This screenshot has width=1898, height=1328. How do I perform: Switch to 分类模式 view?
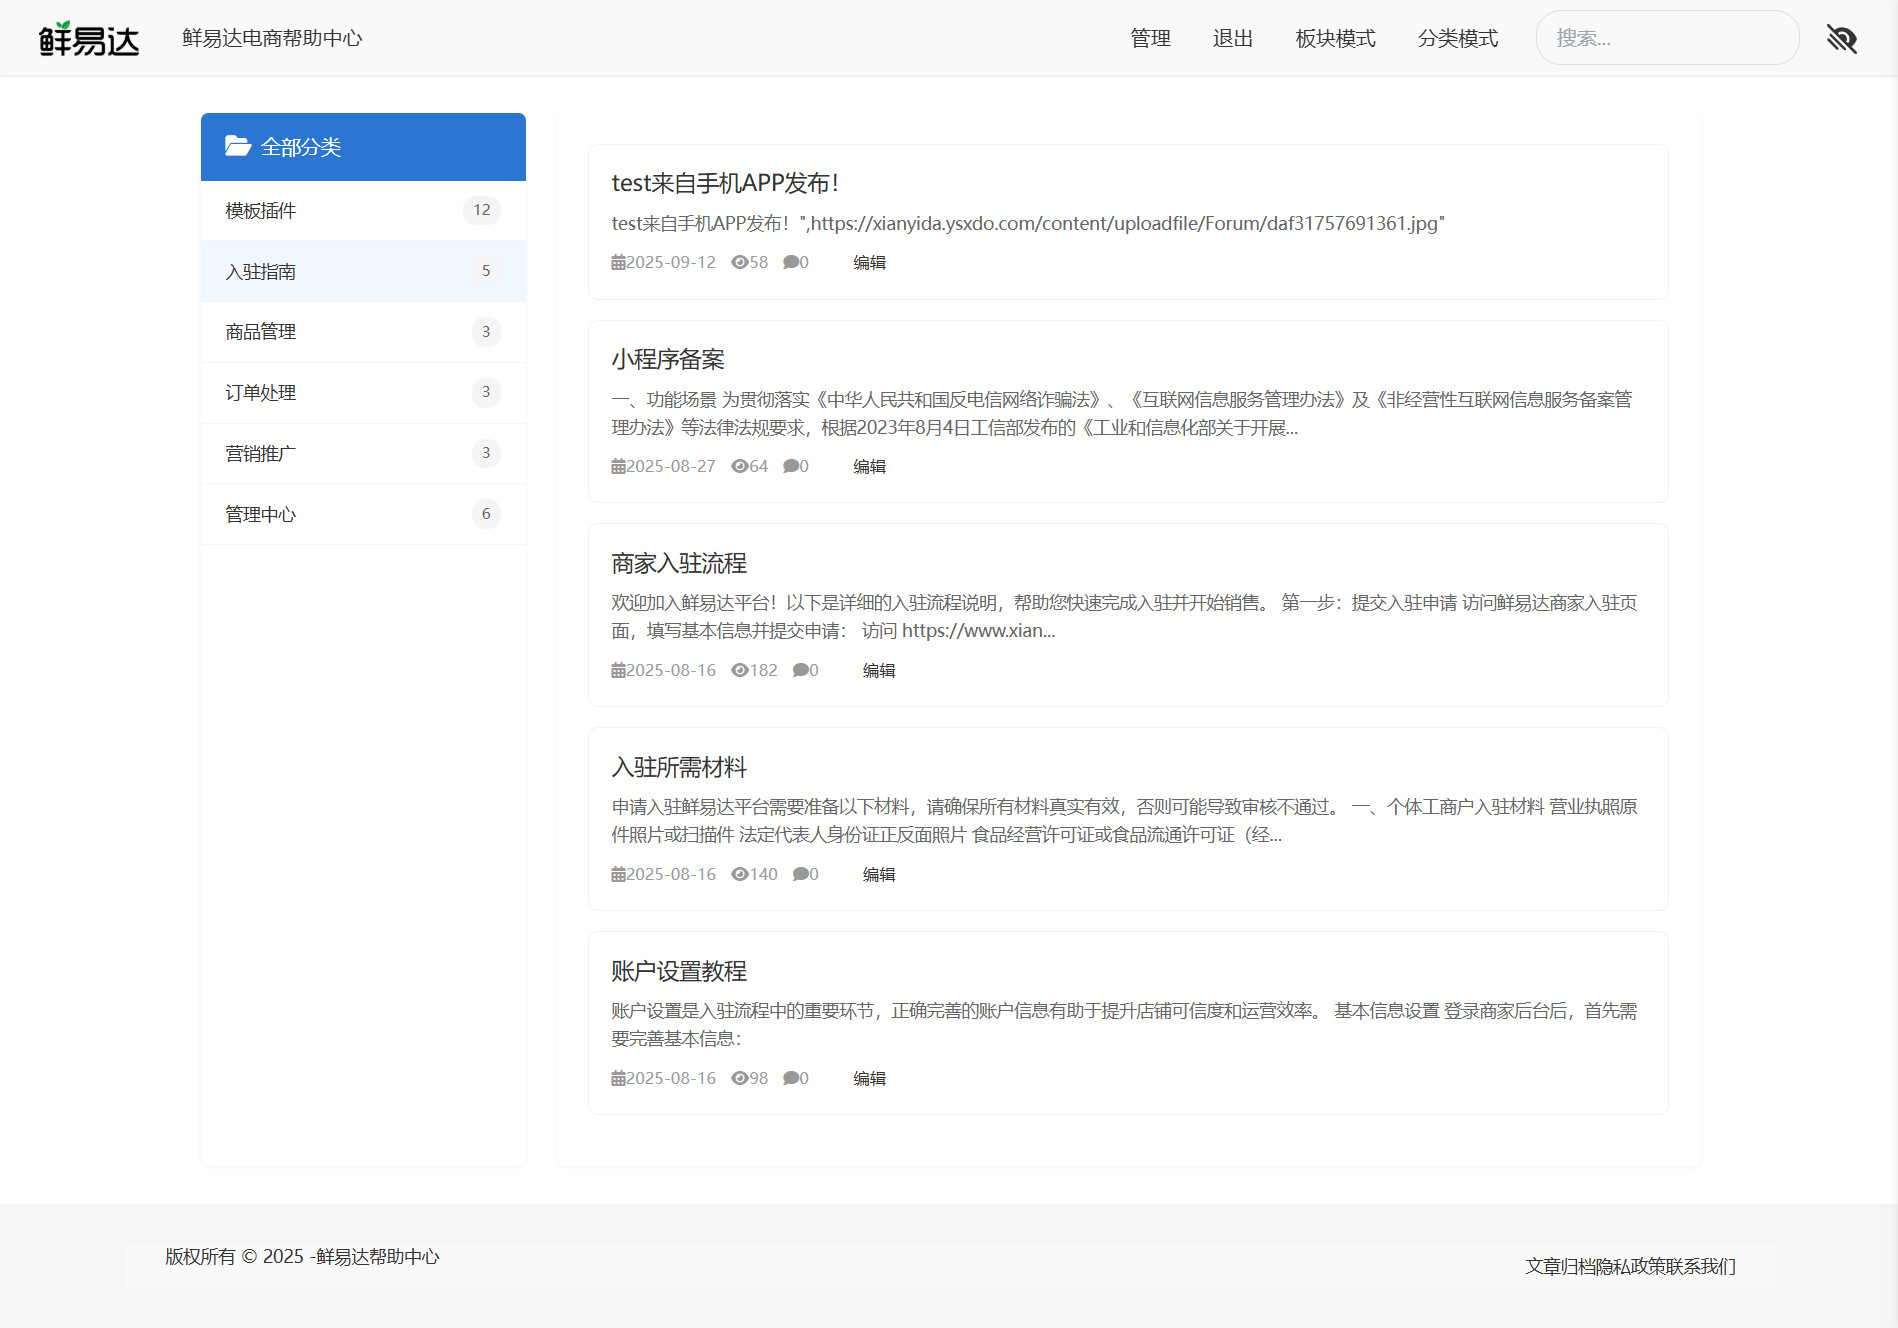pyautogui.click(x=1457, y=39)
